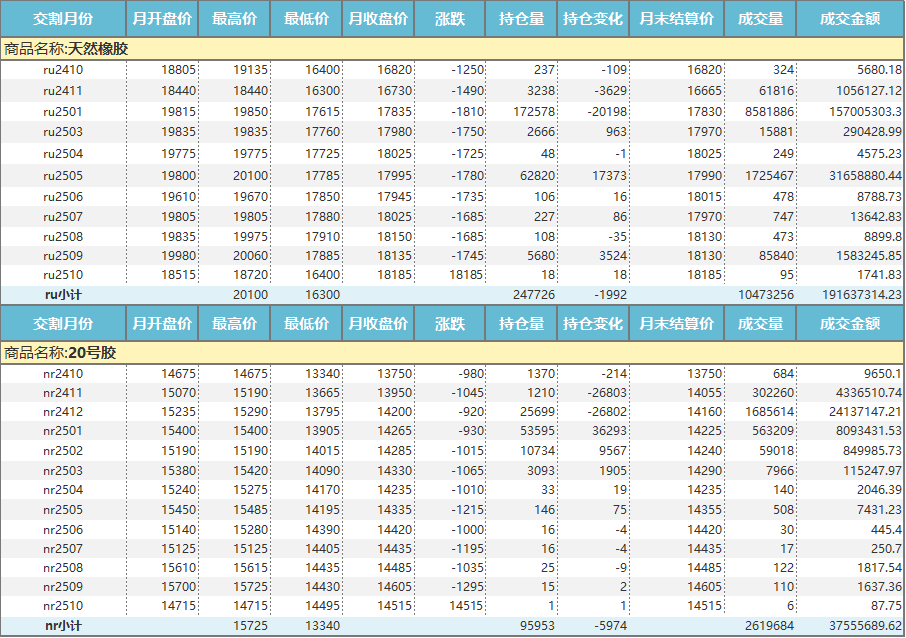Select the 月末结算价 header in the 20号胶 table
The image size is (906, 638).
(x=676, y=324)
